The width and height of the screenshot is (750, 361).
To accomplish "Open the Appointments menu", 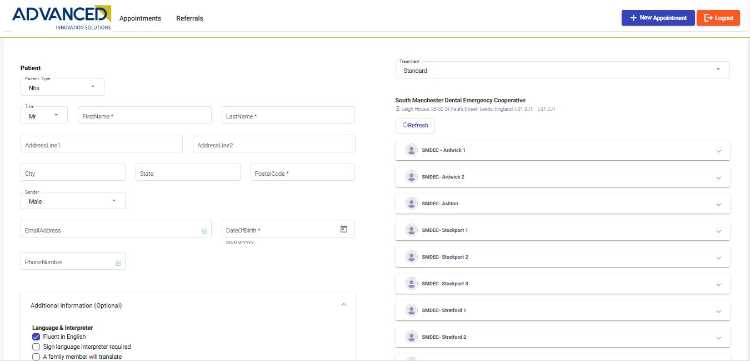I will point(140,18).
